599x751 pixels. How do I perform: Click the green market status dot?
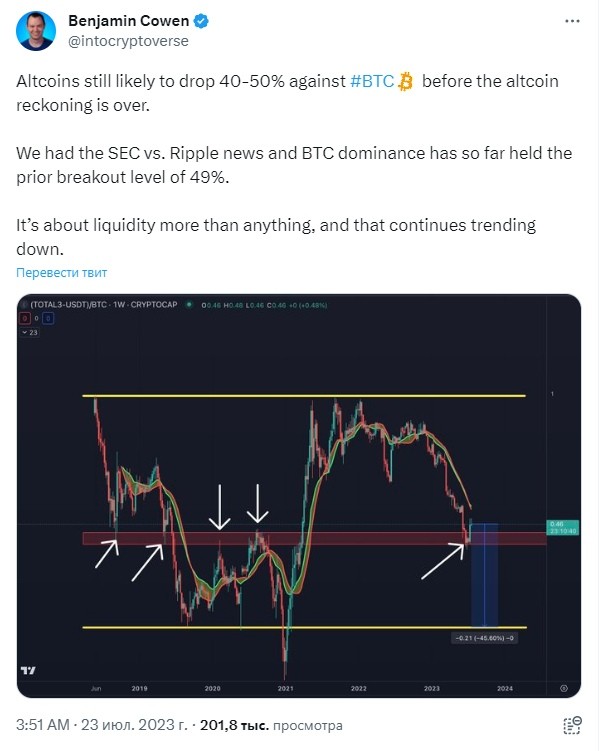(189, 304)
